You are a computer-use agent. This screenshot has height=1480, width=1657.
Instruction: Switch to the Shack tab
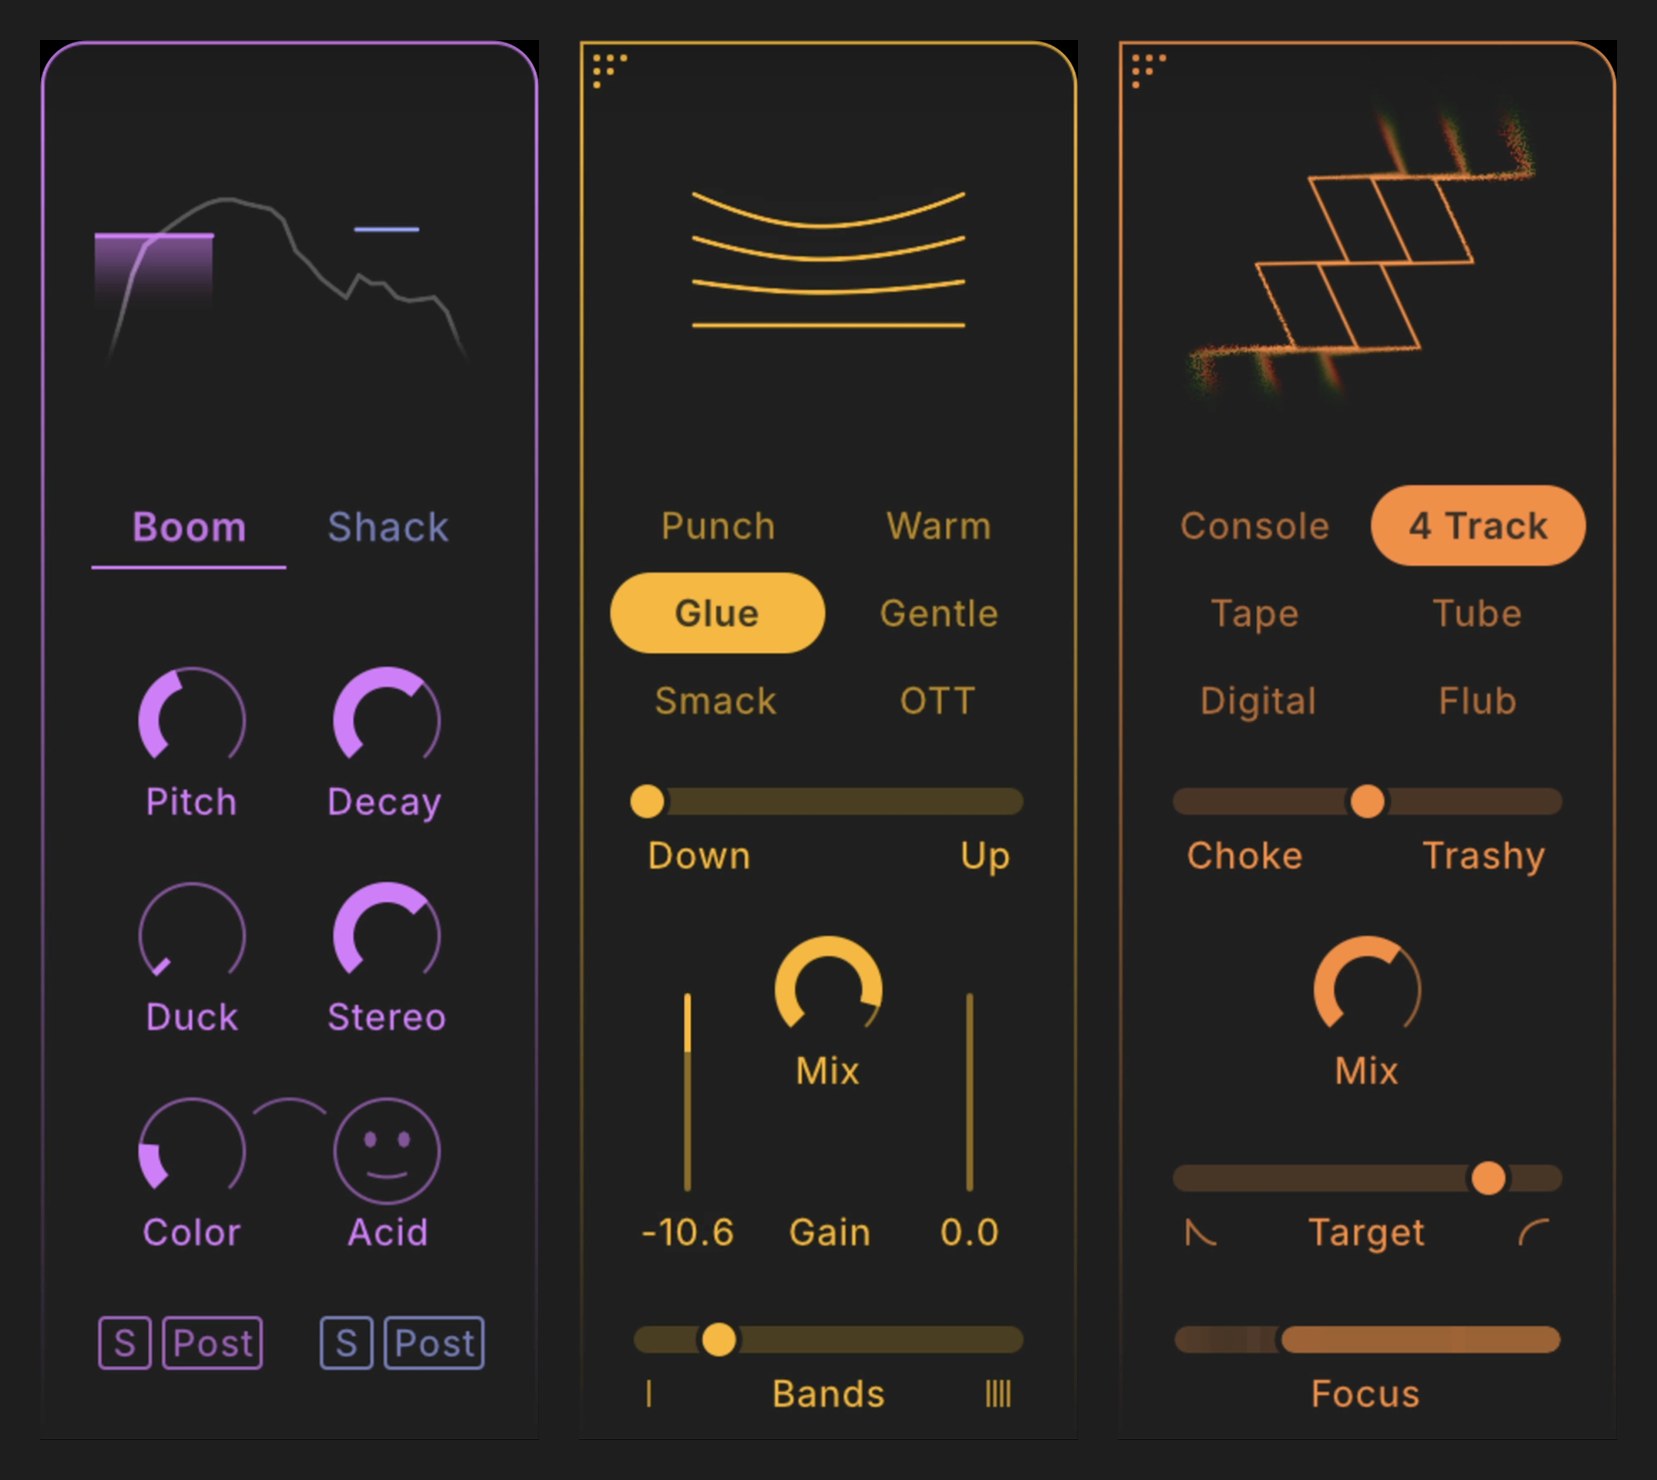coord(388,527)
